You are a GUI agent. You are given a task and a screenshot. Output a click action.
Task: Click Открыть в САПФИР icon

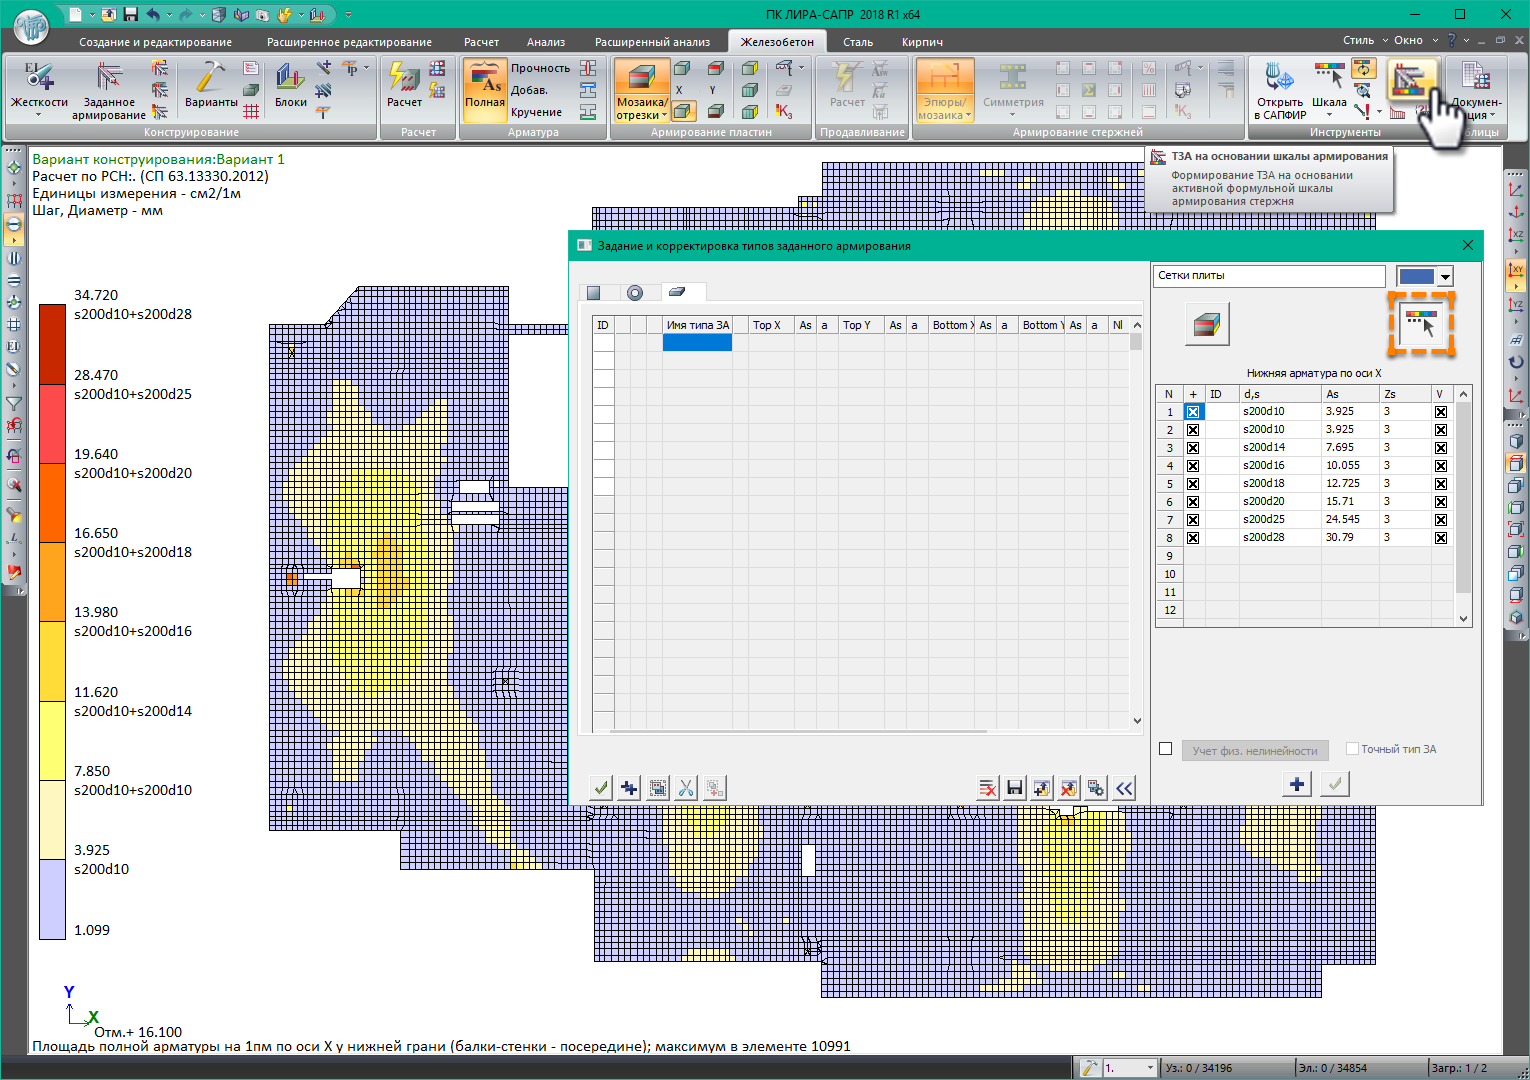(1279, 78)
